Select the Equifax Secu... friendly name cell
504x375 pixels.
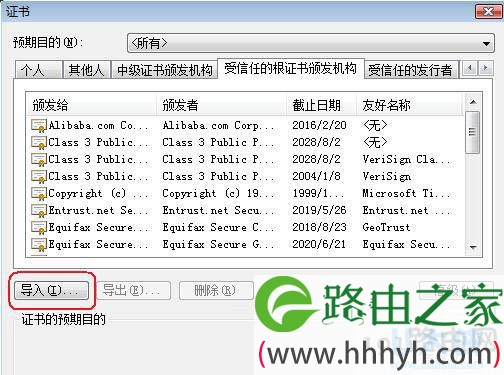[x=406, y=245]
